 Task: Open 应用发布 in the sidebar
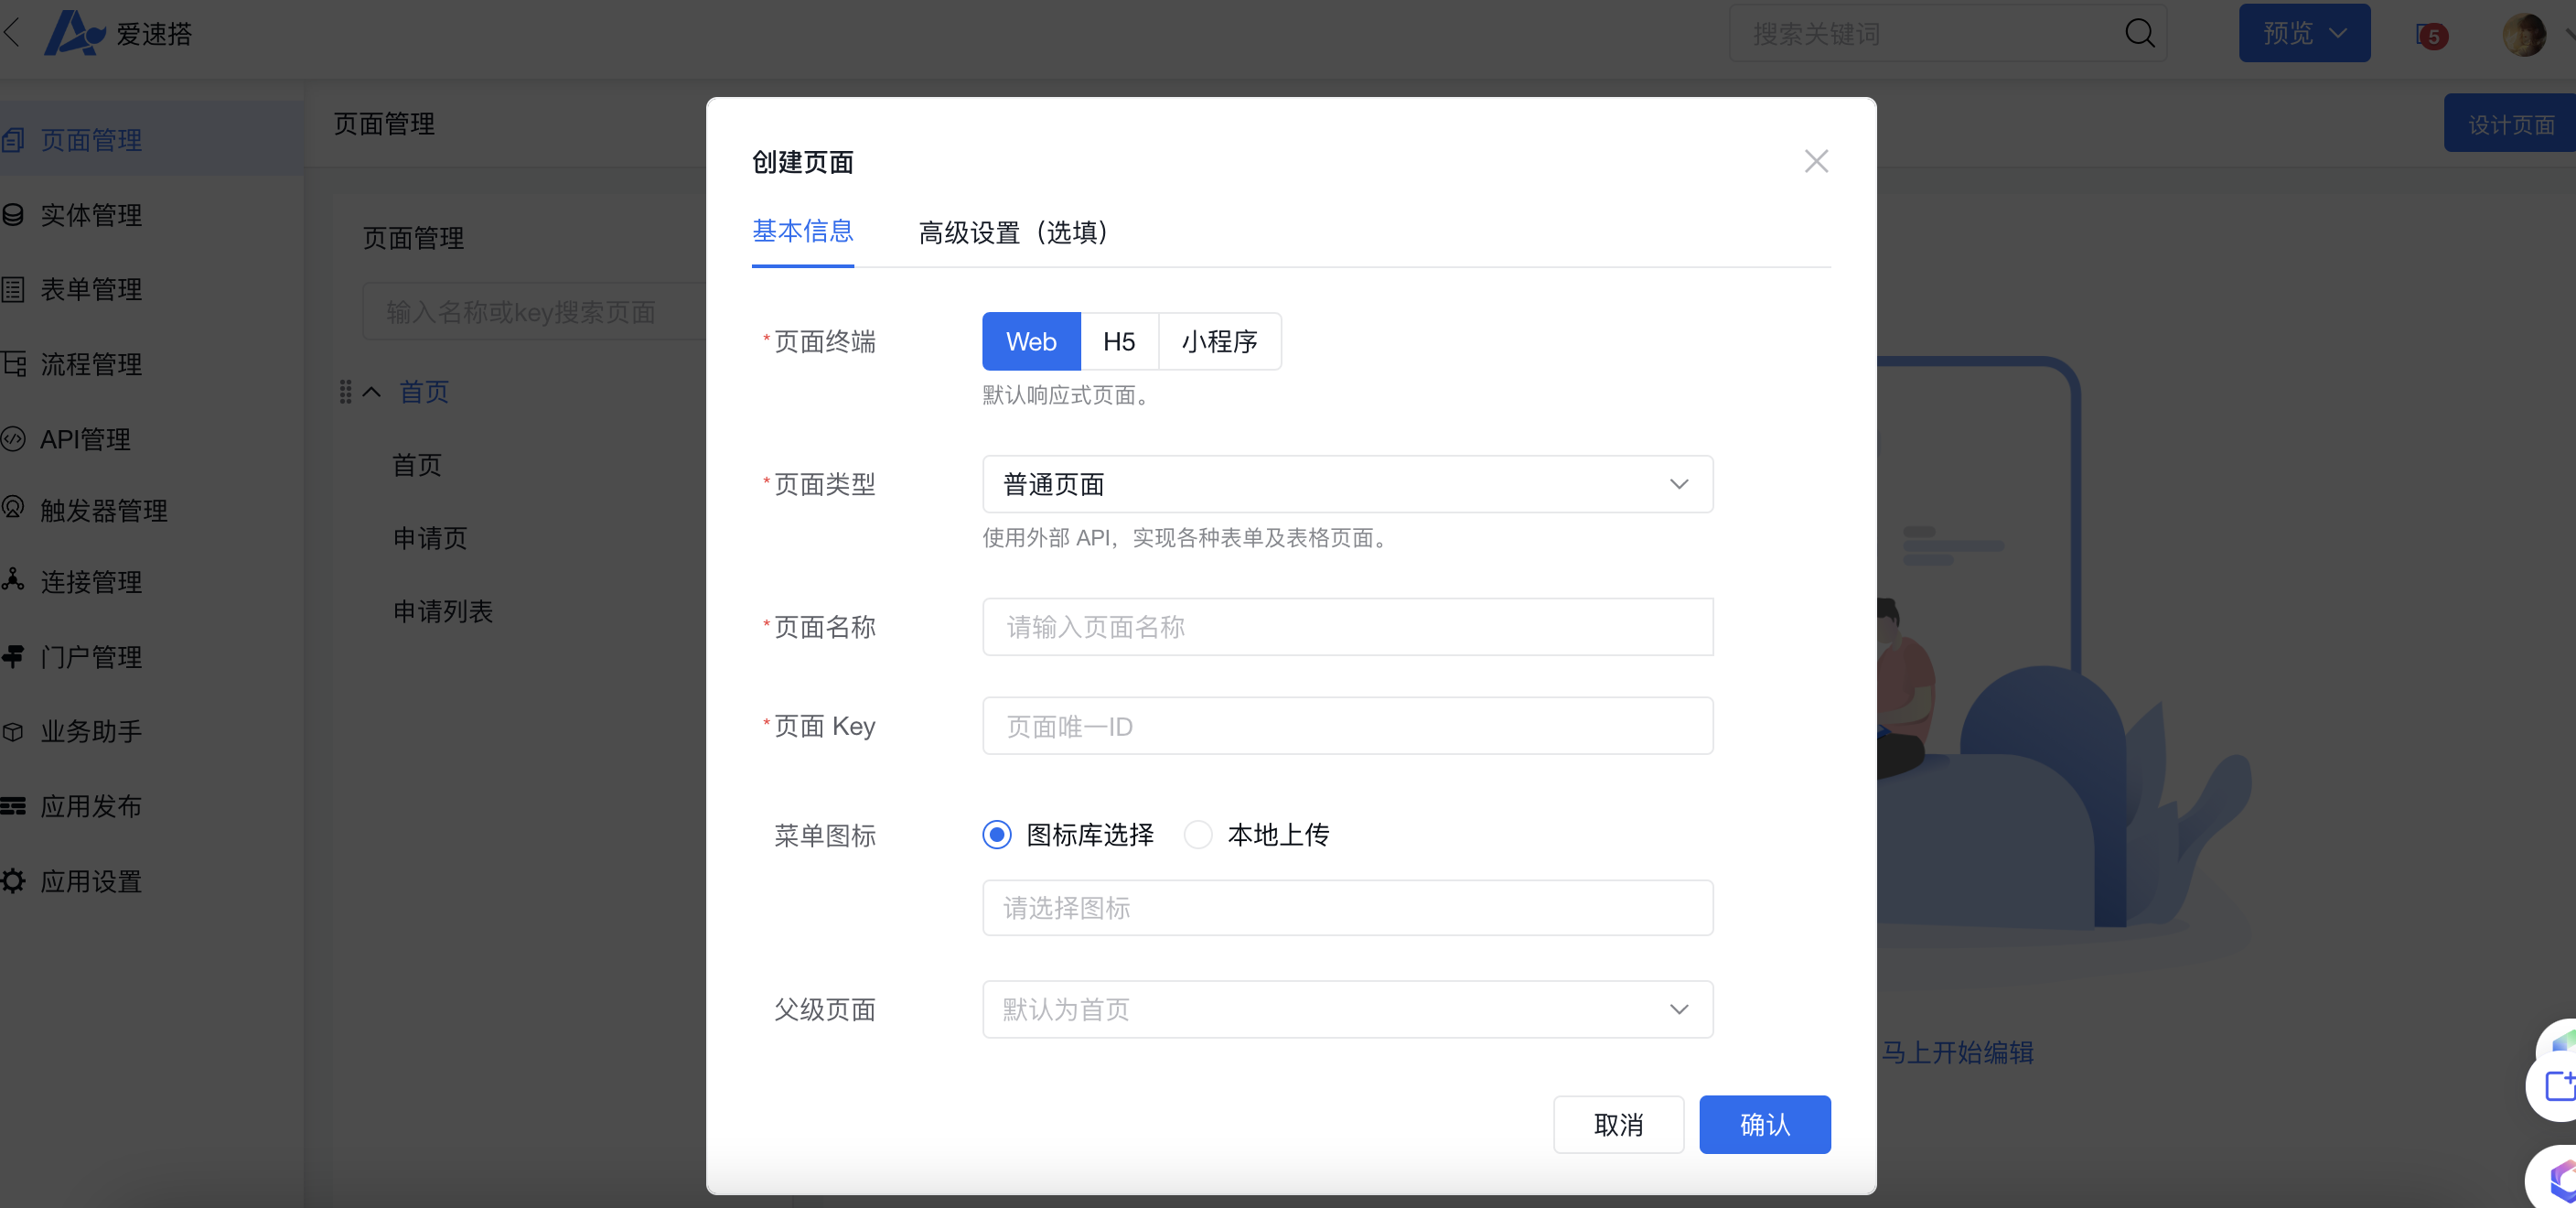91,805
